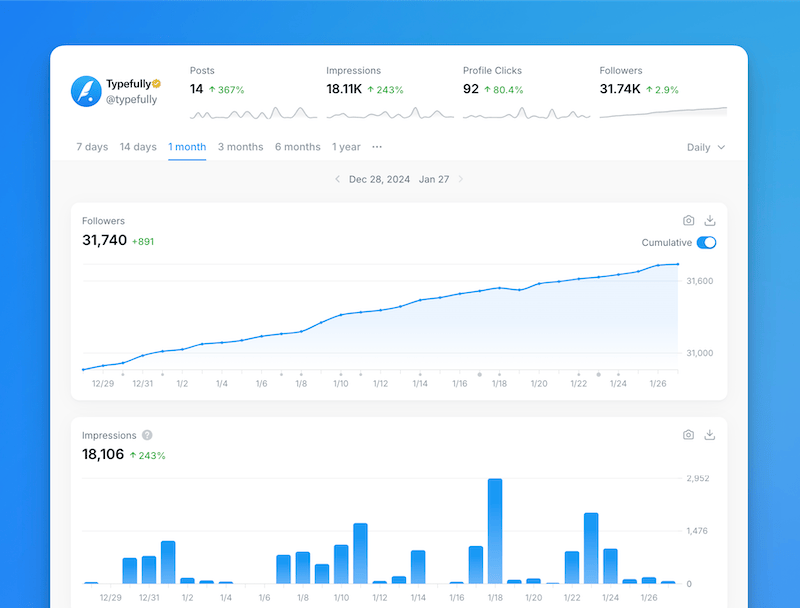Select the 7 days tab
Screen dimensions: 800x608
(x=92, y=147)
